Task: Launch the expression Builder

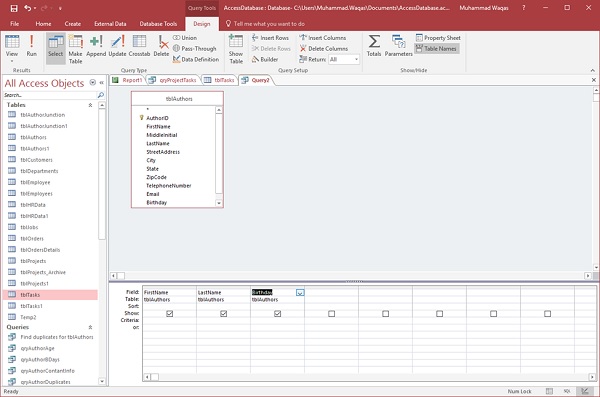Action: tap(265, 59)
